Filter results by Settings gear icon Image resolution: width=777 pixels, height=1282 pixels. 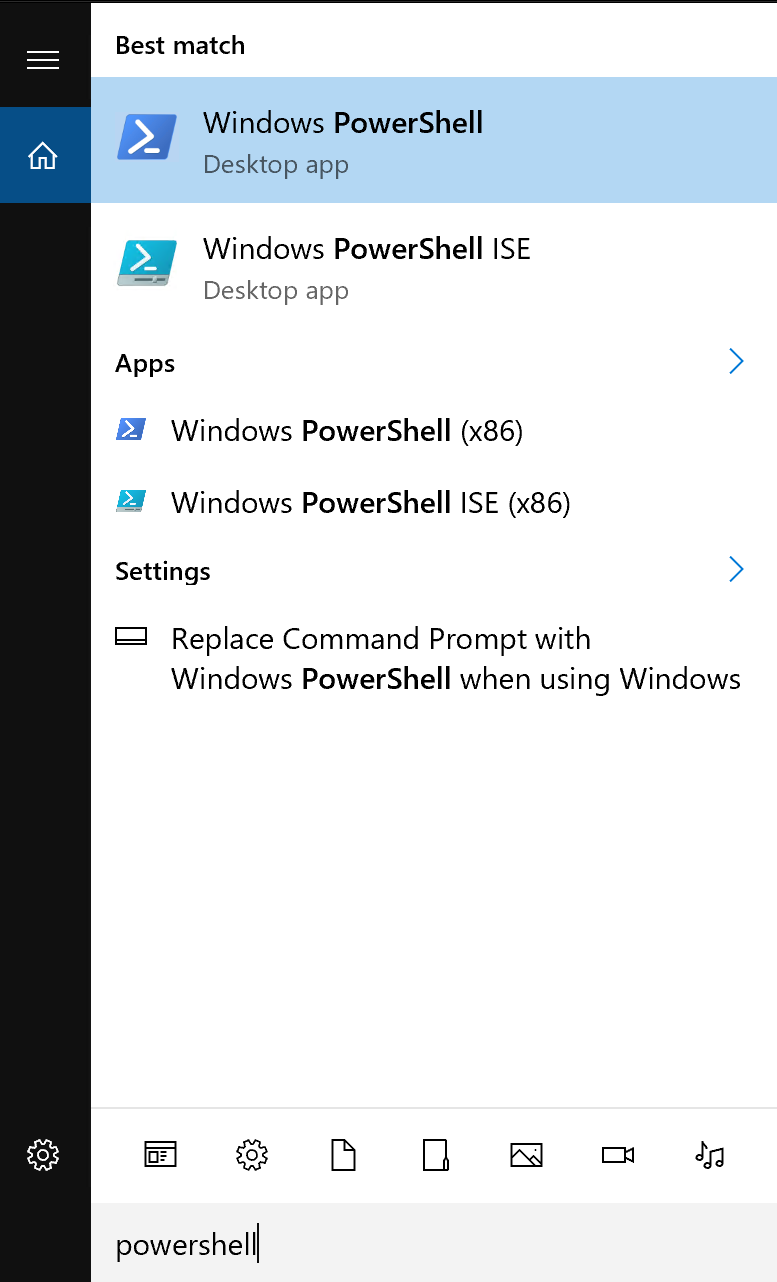tap(252, 1155)
